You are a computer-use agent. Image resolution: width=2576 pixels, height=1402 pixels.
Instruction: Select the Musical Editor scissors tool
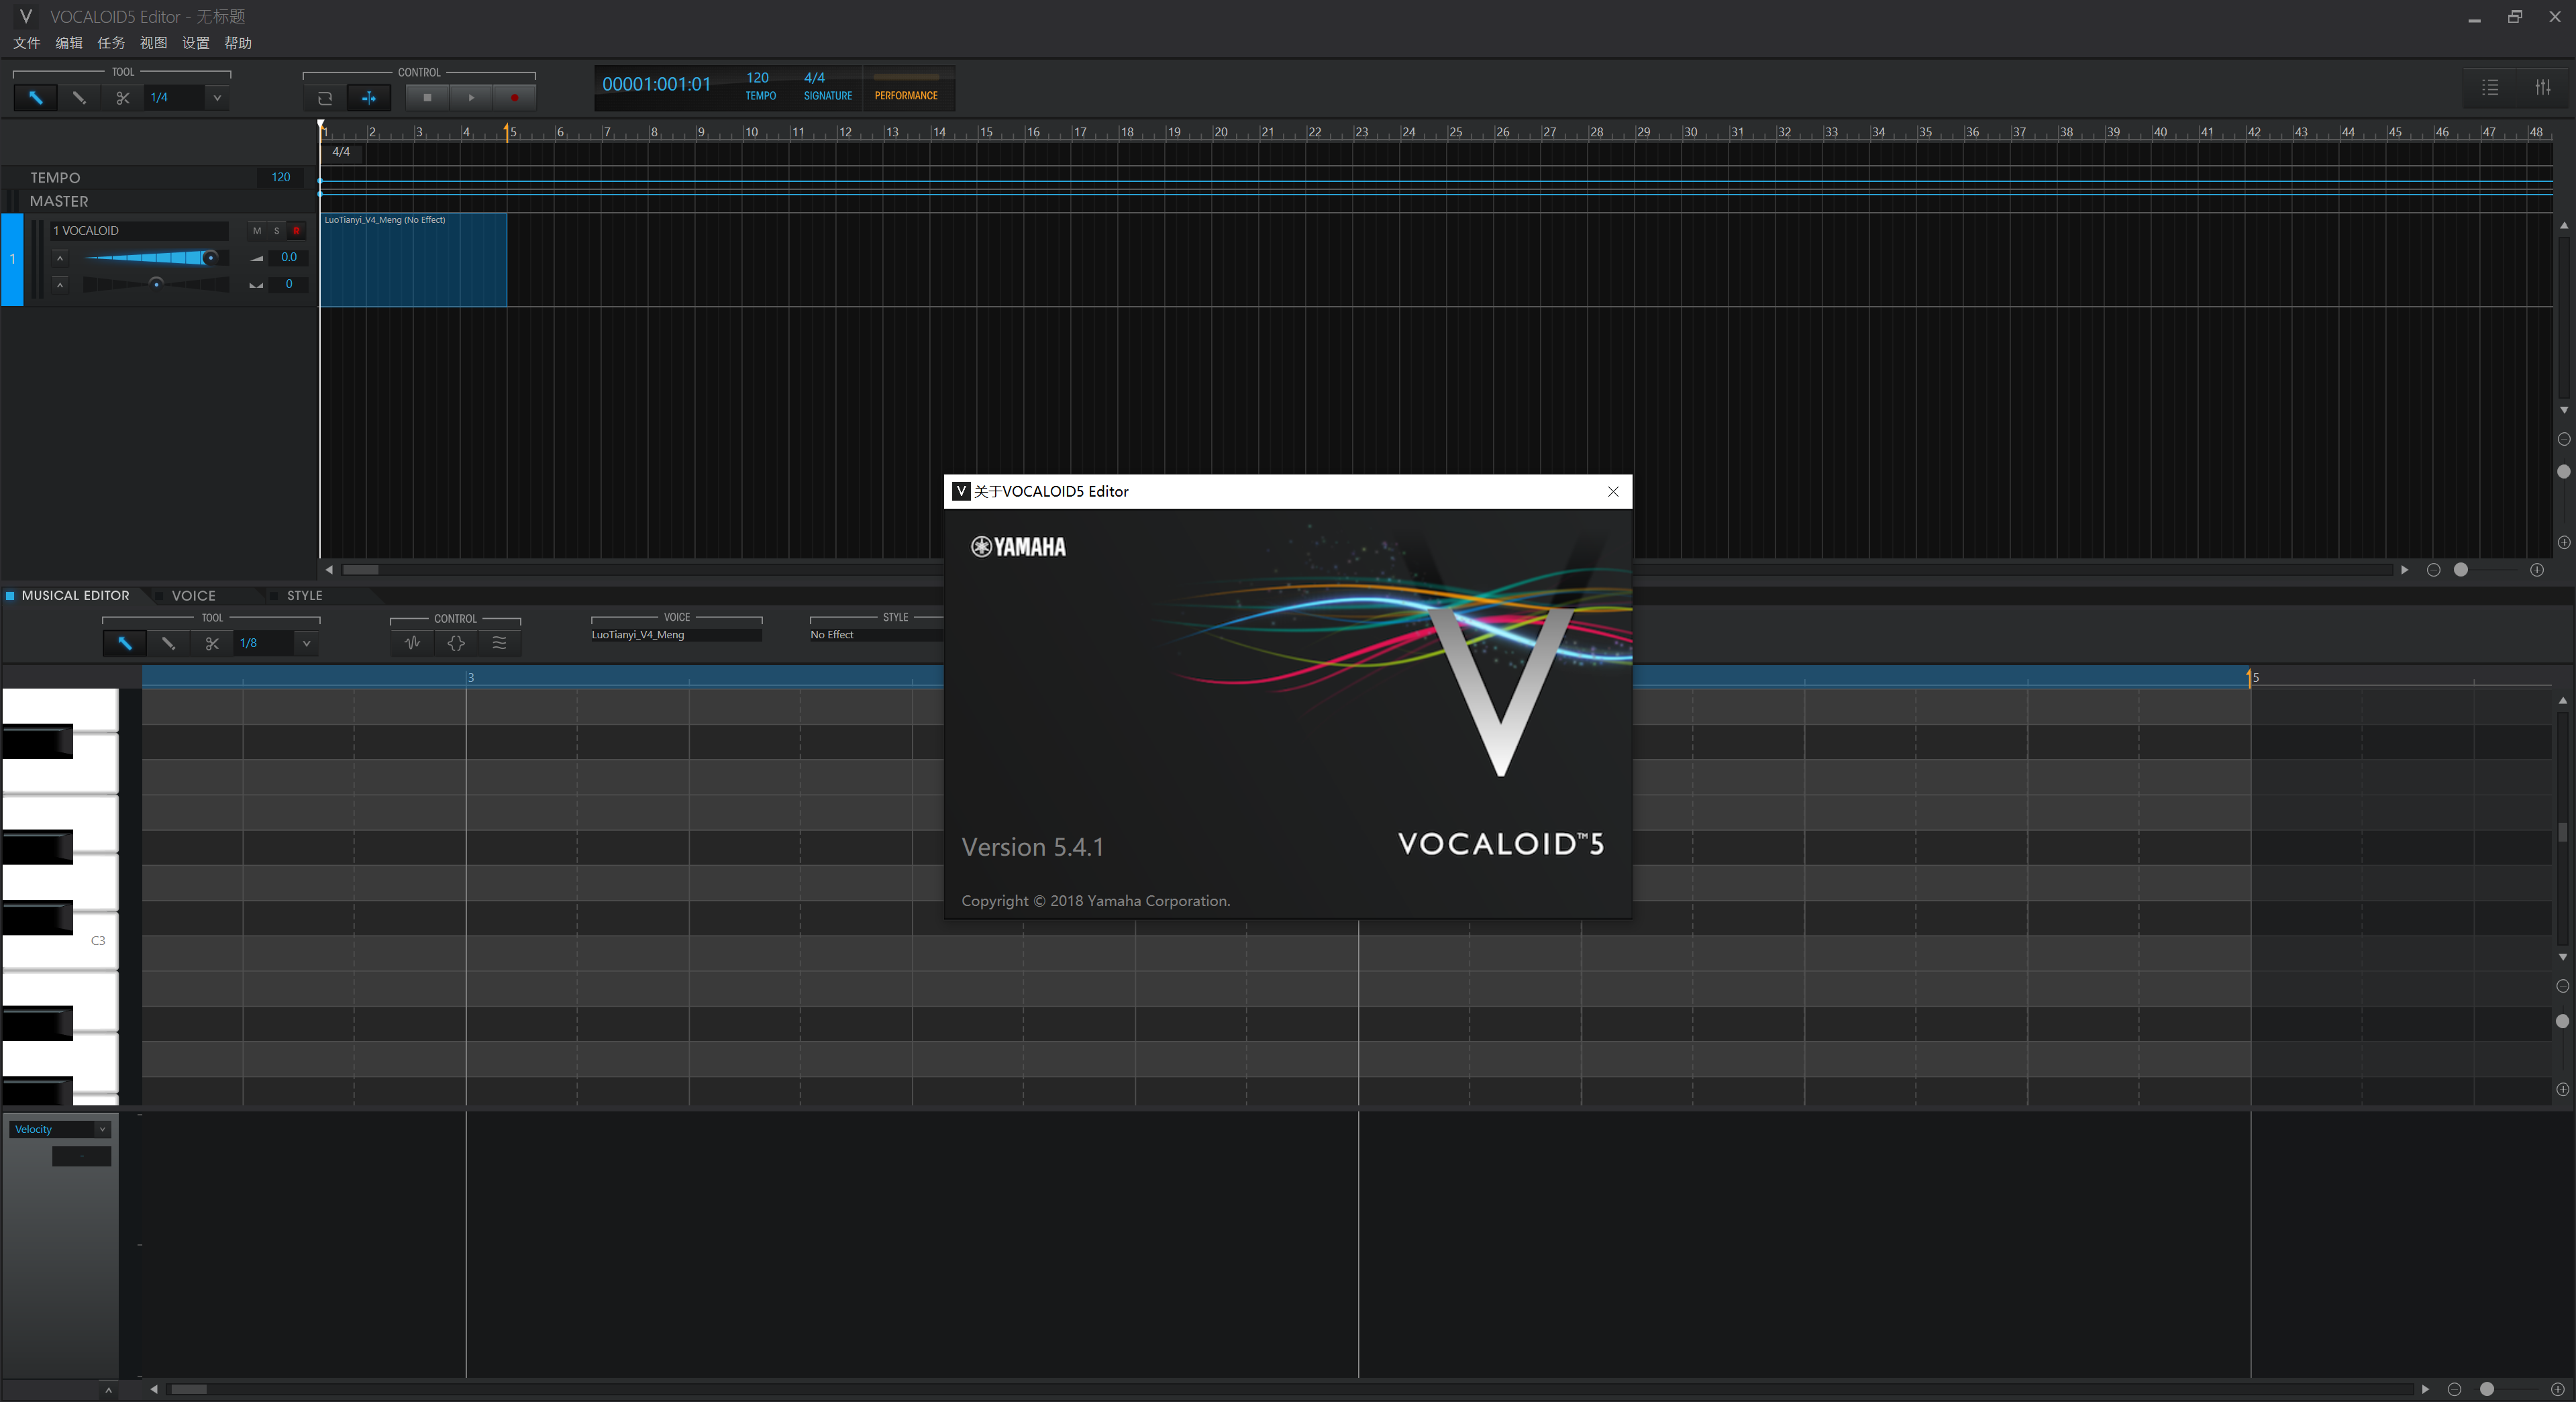coord(211,644)
